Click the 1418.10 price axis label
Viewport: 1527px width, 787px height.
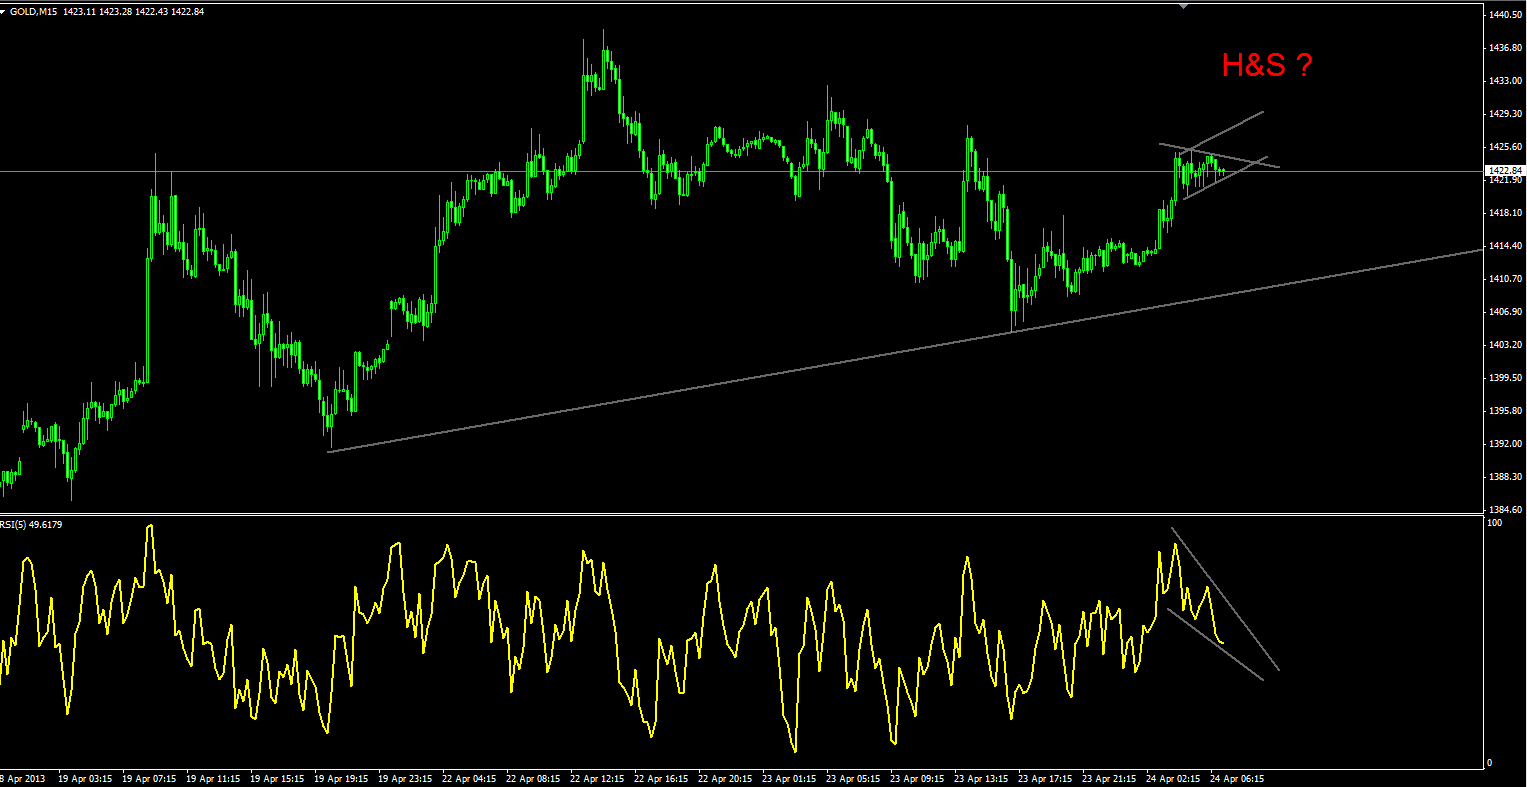[1505, 213]
